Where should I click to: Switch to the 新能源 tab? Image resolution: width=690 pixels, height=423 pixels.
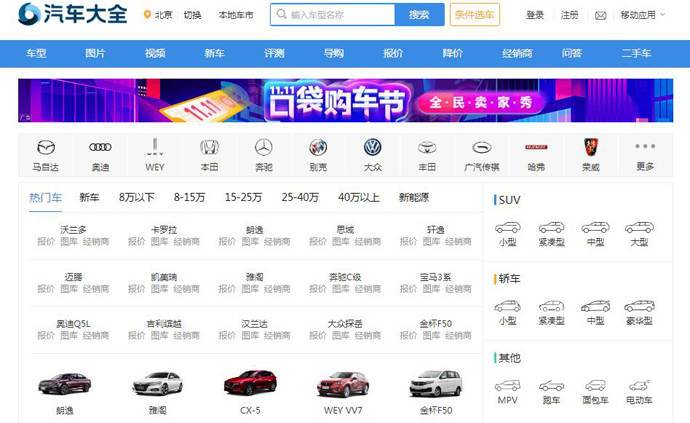coord(414,197)
